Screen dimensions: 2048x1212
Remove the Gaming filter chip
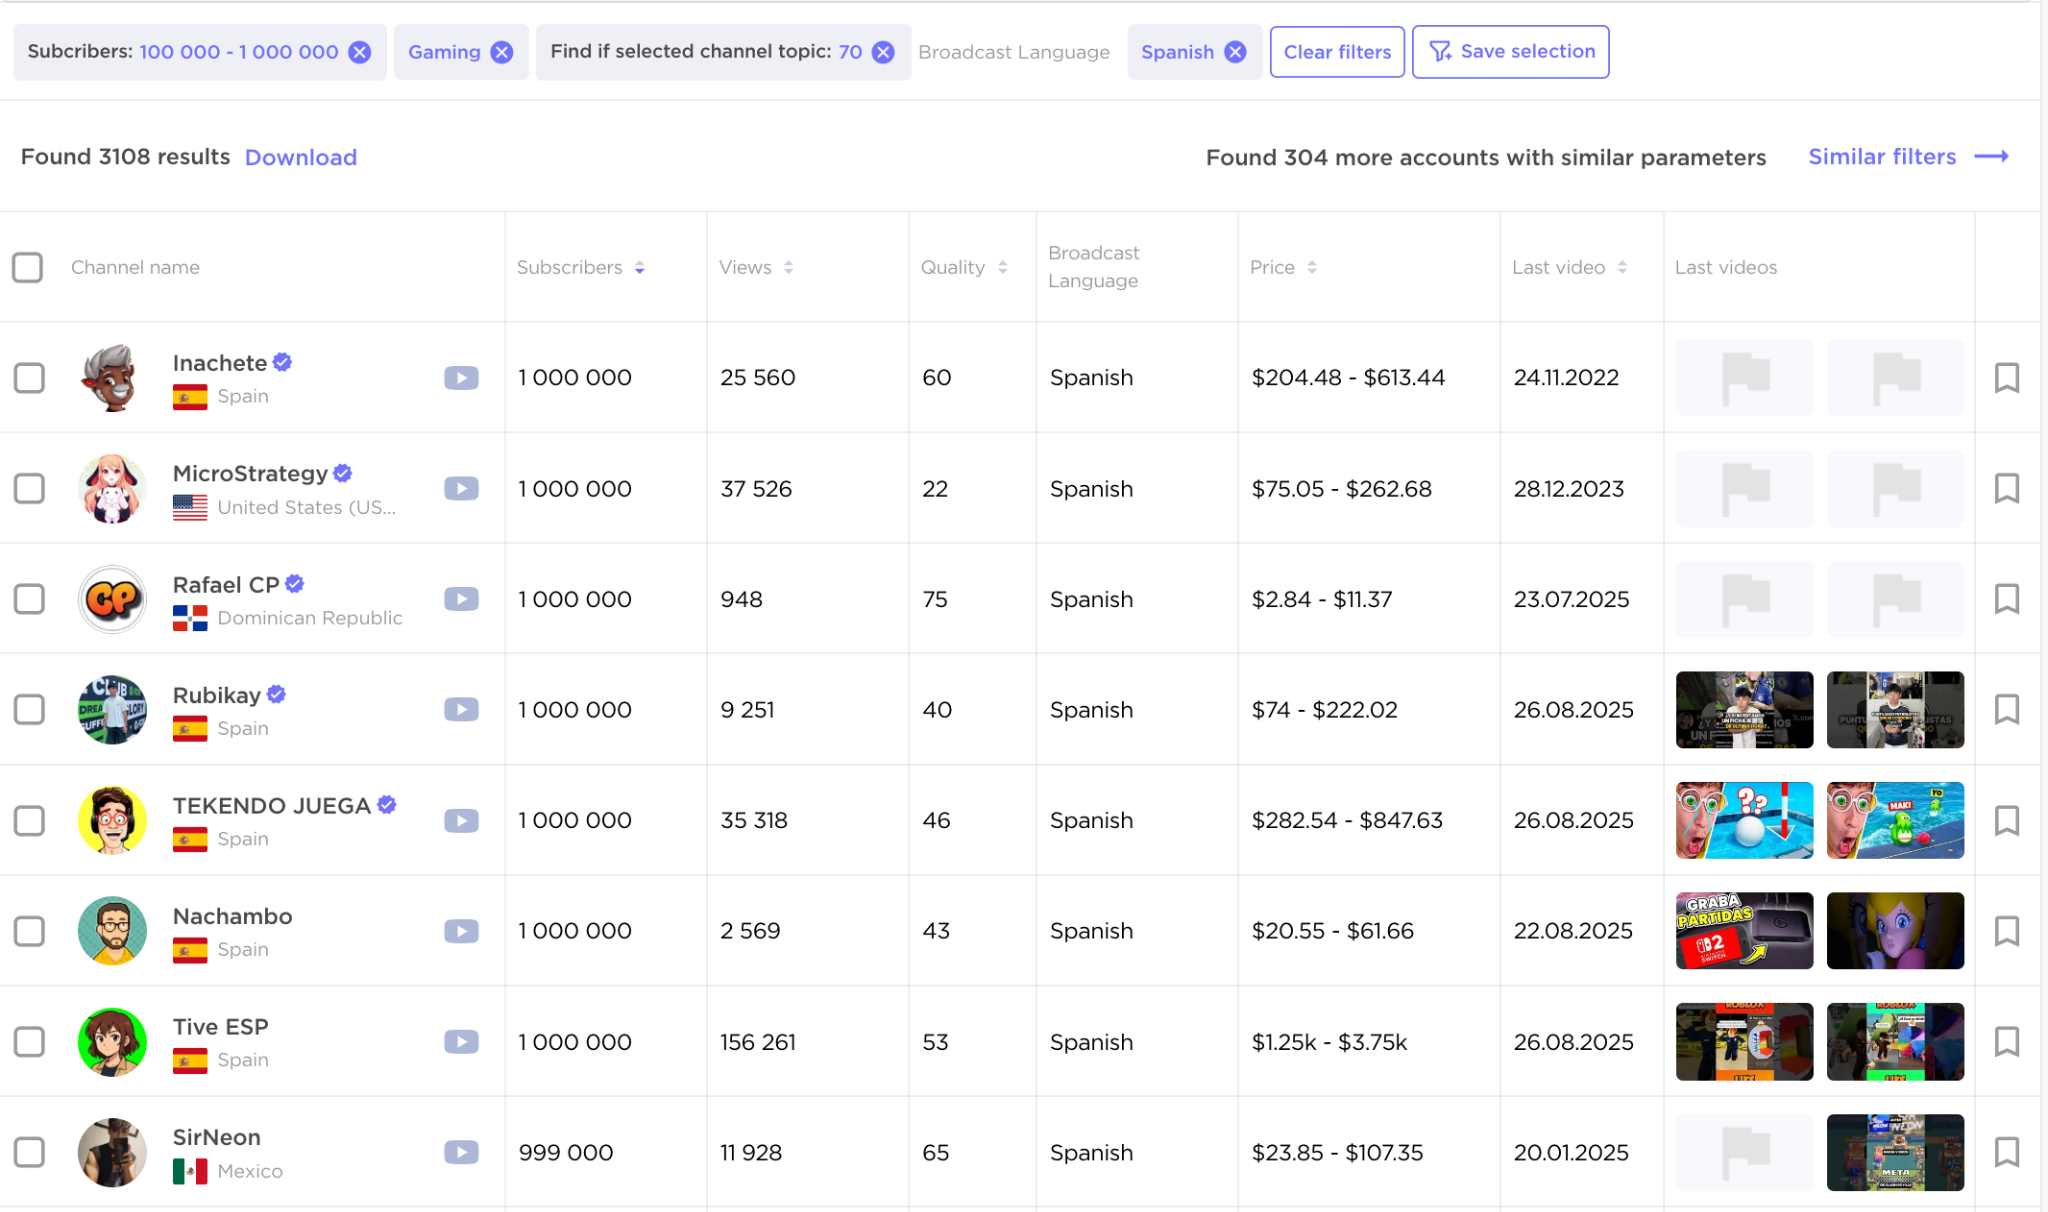click(x=502, y=52)
